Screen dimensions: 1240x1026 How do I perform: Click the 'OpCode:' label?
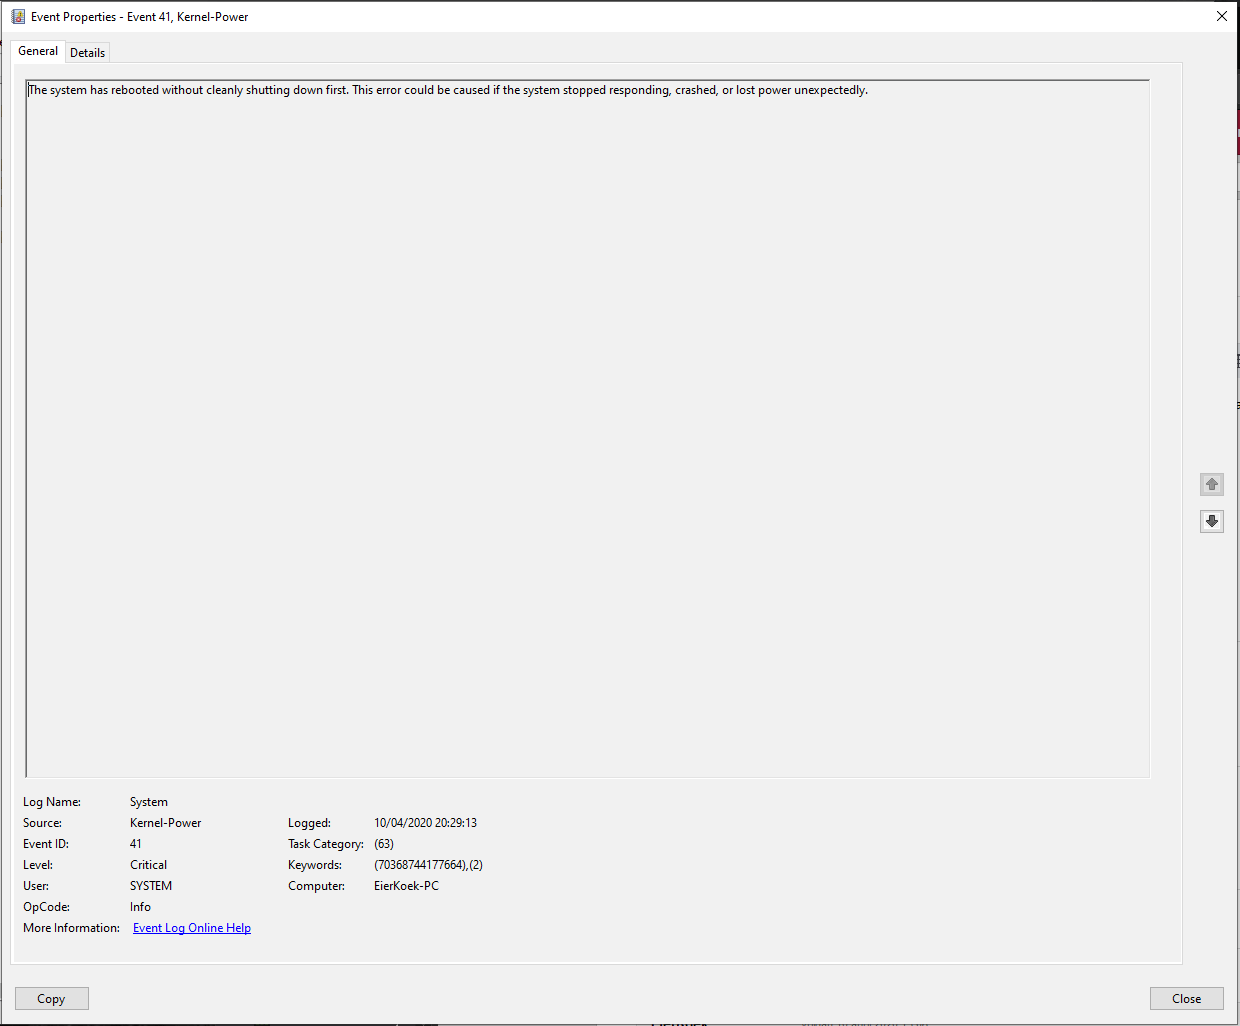(x=46, y=907)
